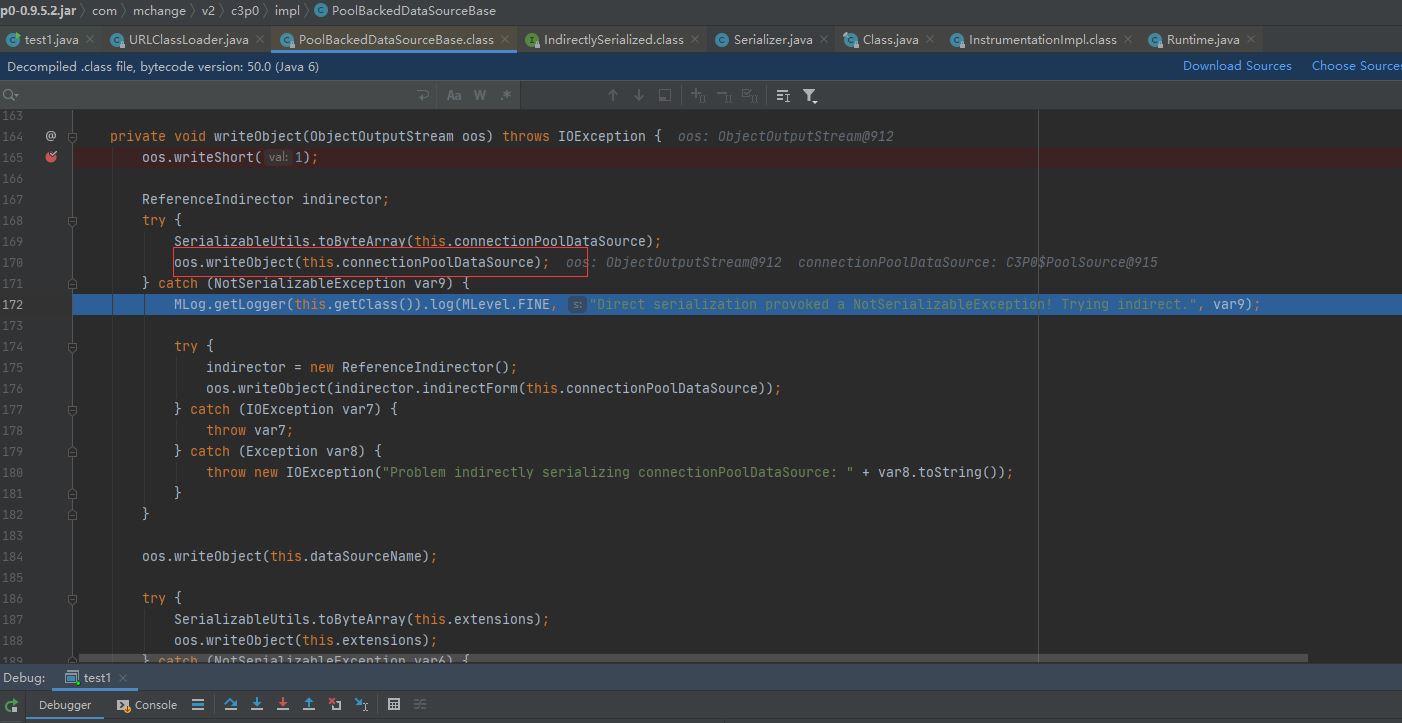Viewport: 1402px width, 723px height.
Task: Click the PoolBackedDataSourceBase breadcrumb
Action: pos(405,11)
